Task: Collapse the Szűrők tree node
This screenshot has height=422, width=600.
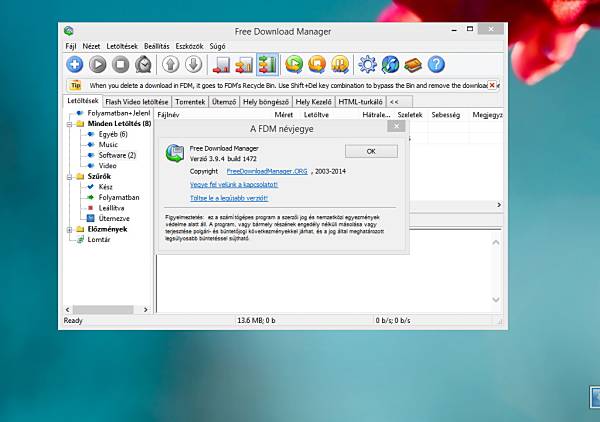Action: (69, 177)
